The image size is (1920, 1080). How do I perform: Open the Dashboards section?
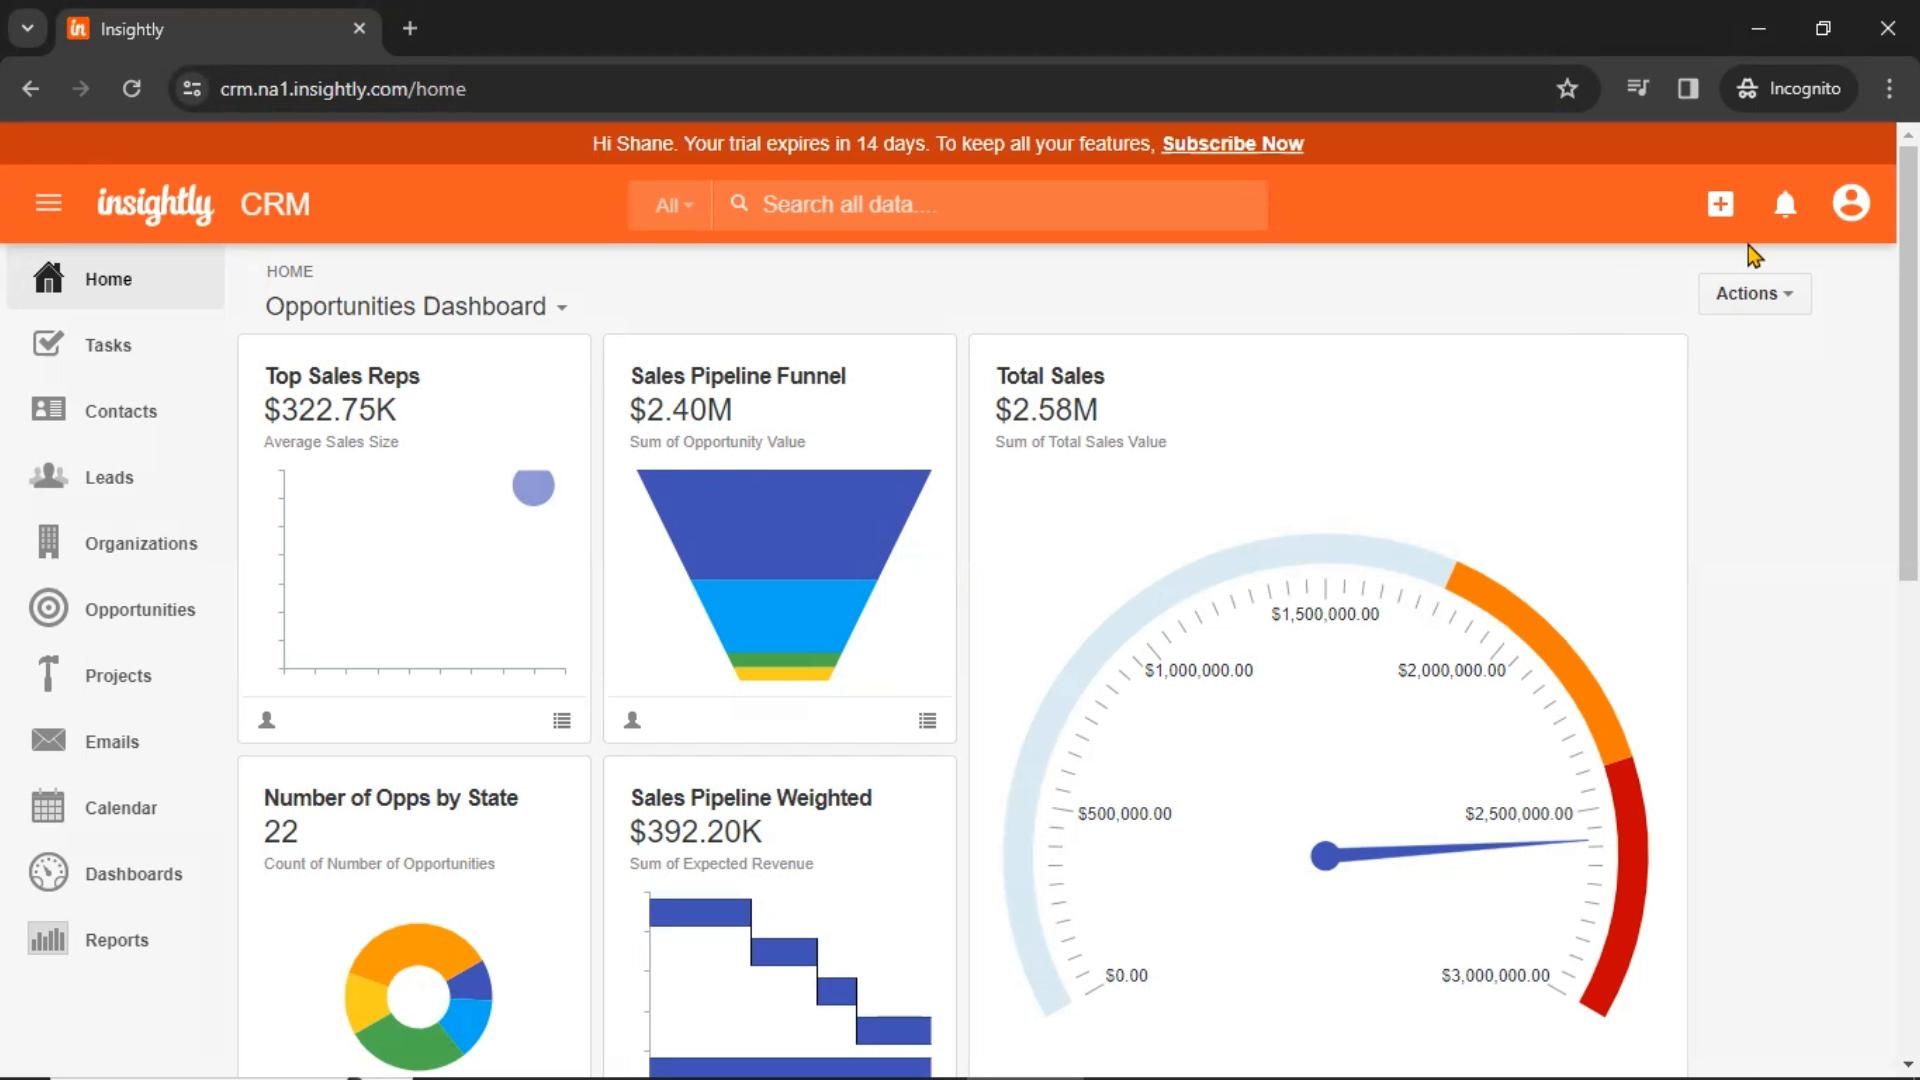(x=132, y=872)
